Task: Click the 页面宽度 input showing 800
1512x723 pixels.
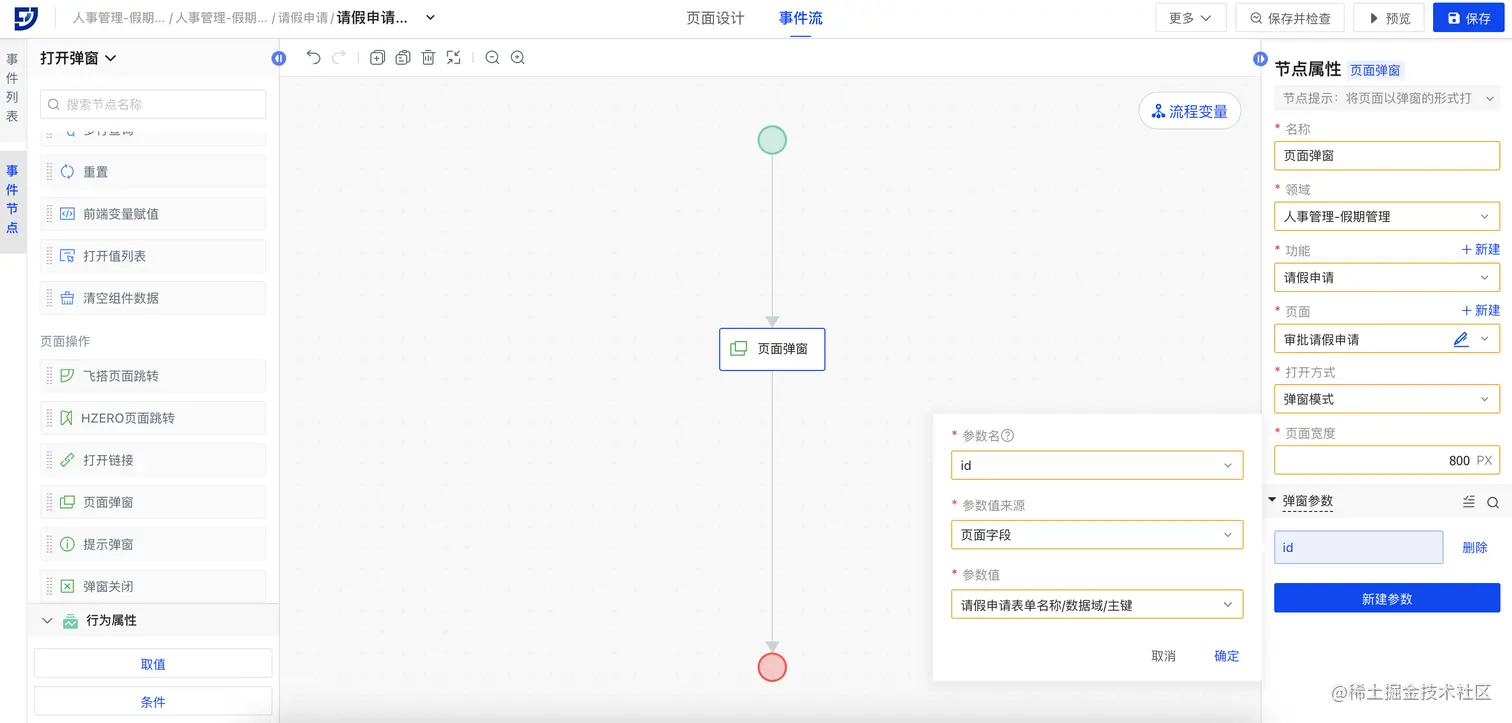Action: click(1387, 460)
